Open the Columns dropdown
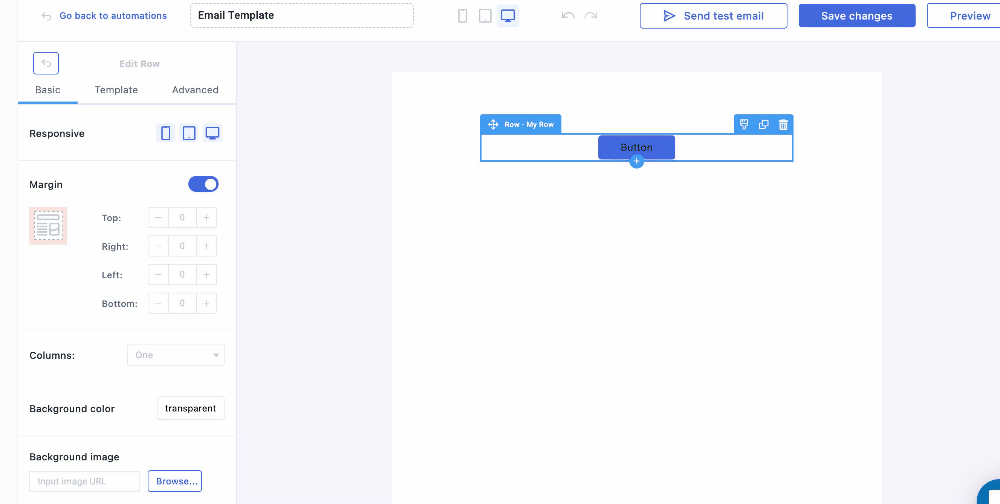This screenshot has width=1000, height=504. (x=176, y=355)
